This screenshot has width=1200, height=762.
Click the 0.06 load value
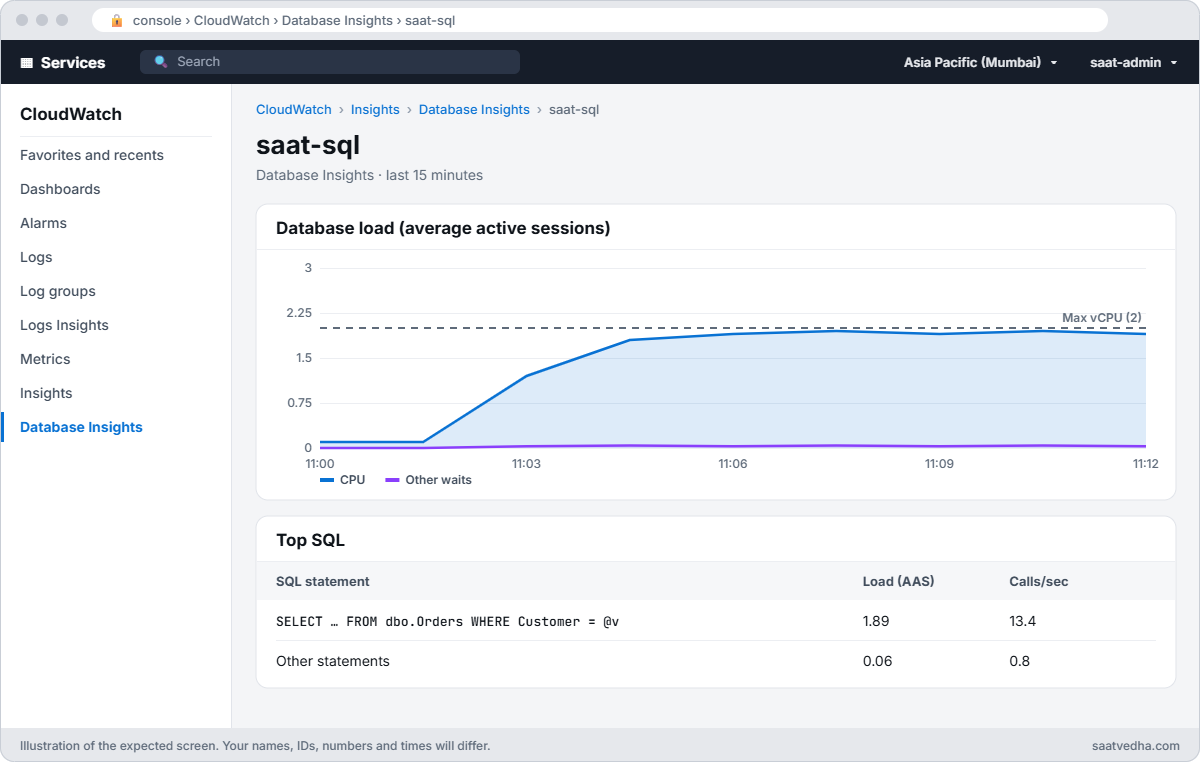tap(878, 661)
